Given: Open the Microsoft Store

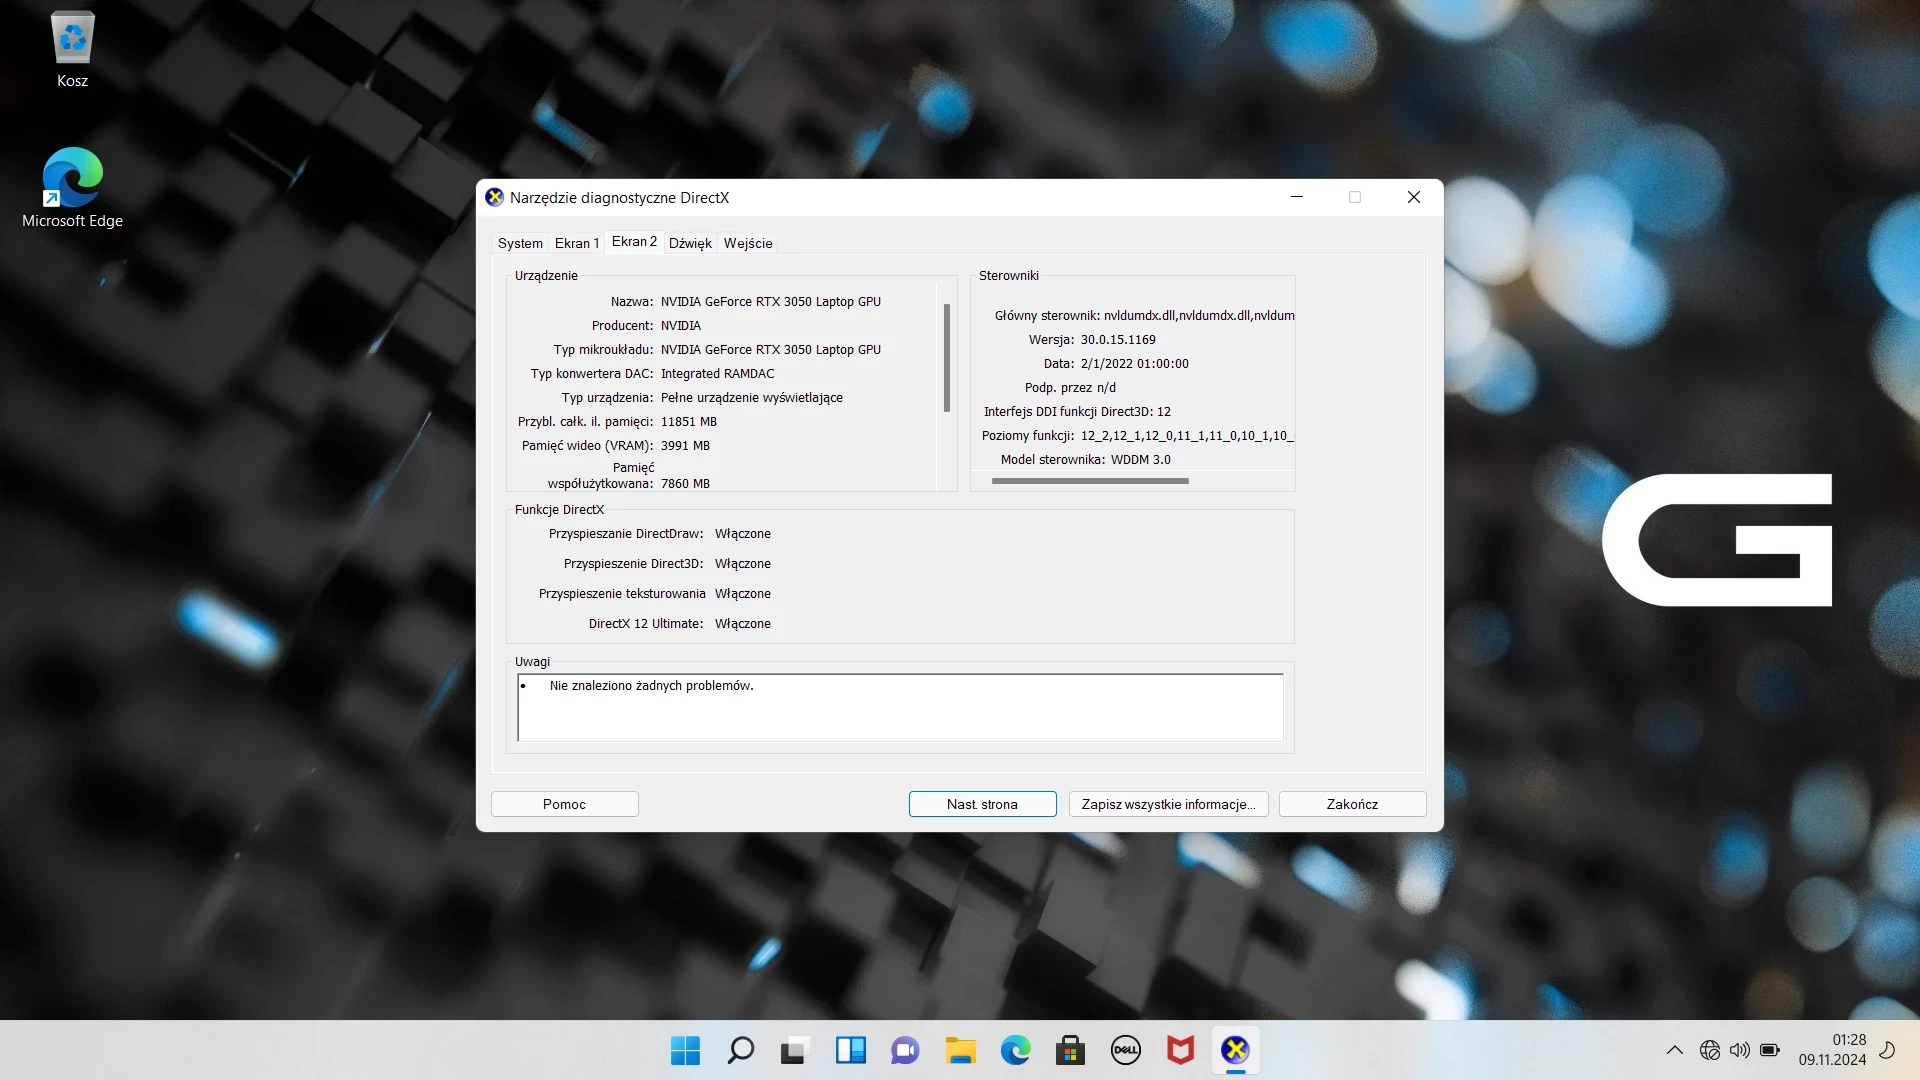Looking at the screenshot, I should [x=1070, y=1051].
